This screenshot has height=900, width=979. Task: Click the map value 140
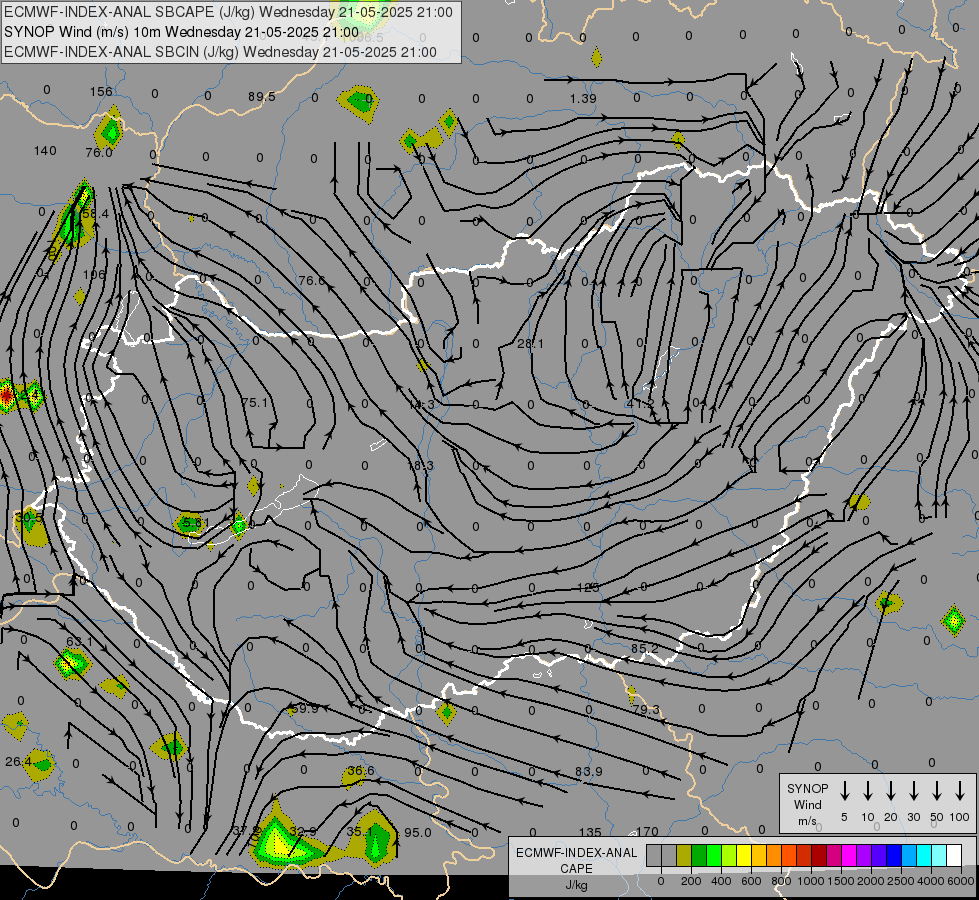click(x=45, y=151)
